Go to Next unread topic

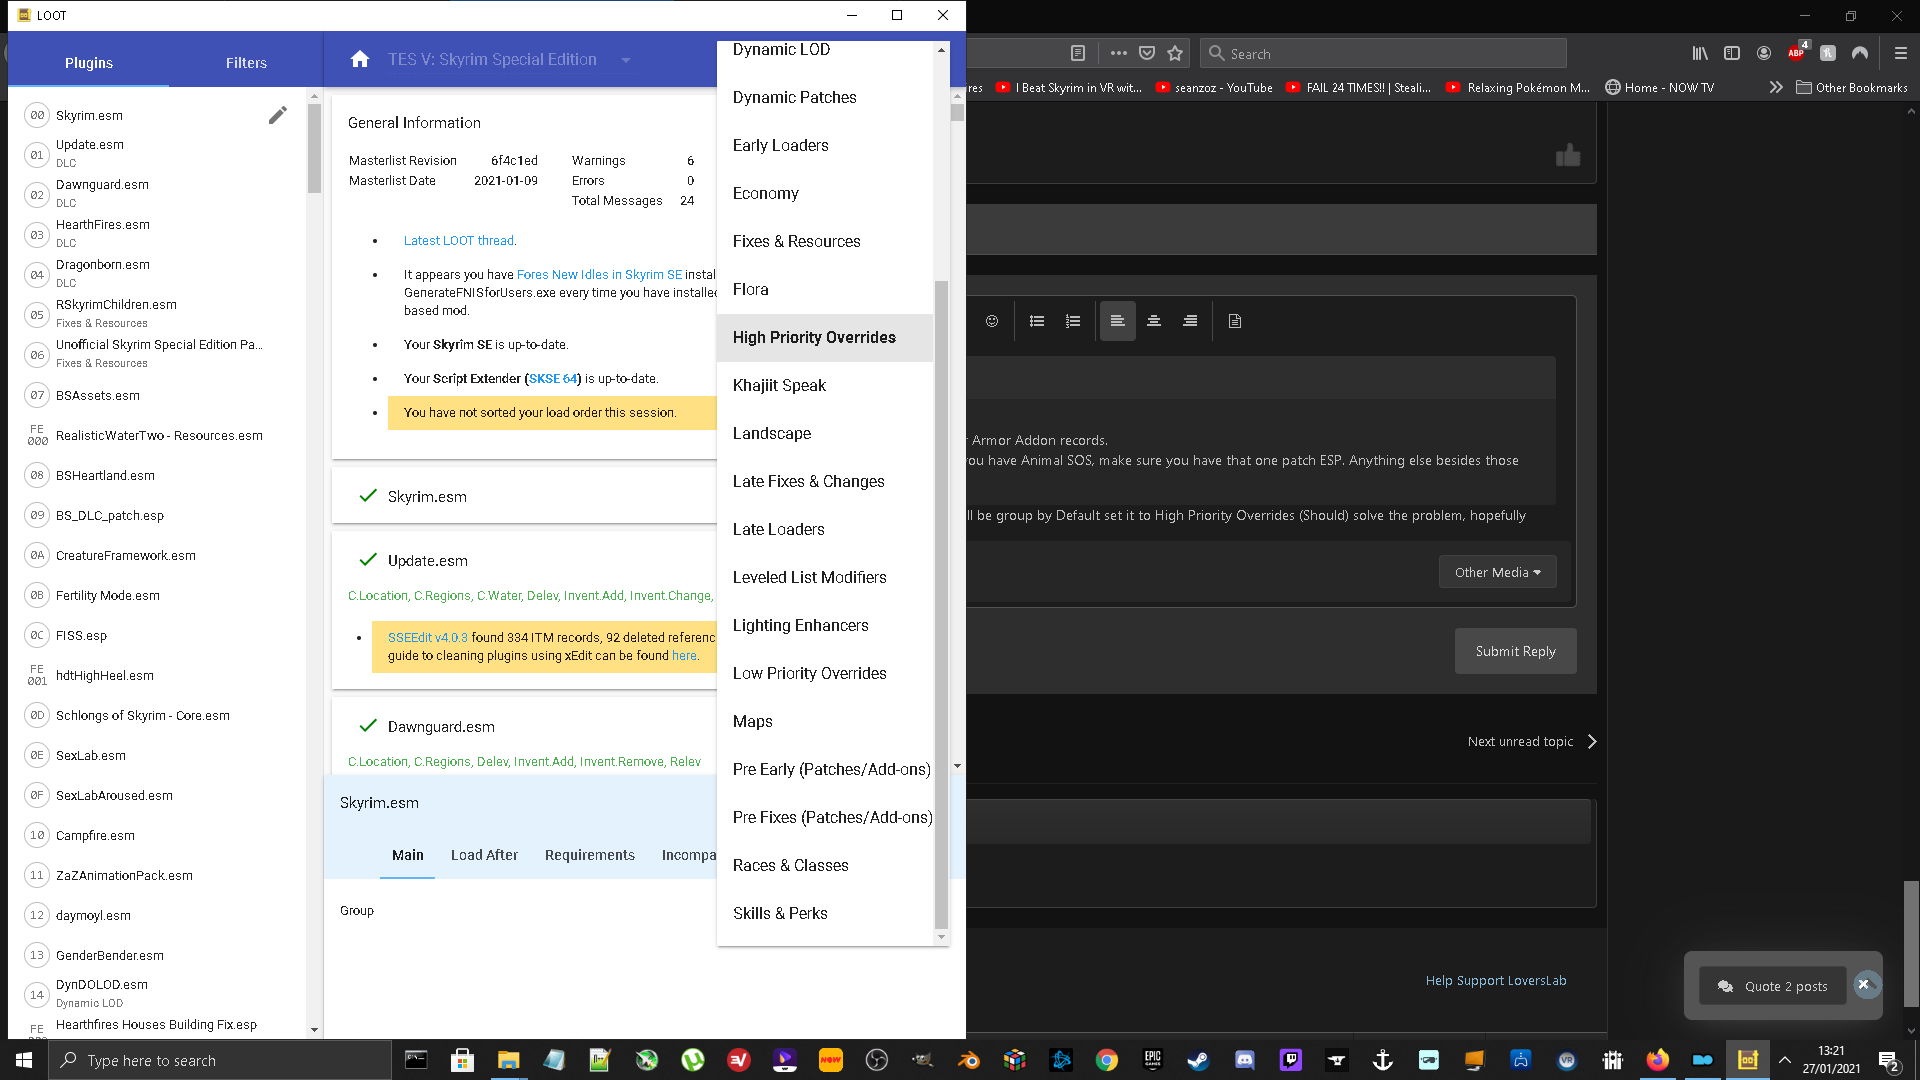tap(1532, 741)
